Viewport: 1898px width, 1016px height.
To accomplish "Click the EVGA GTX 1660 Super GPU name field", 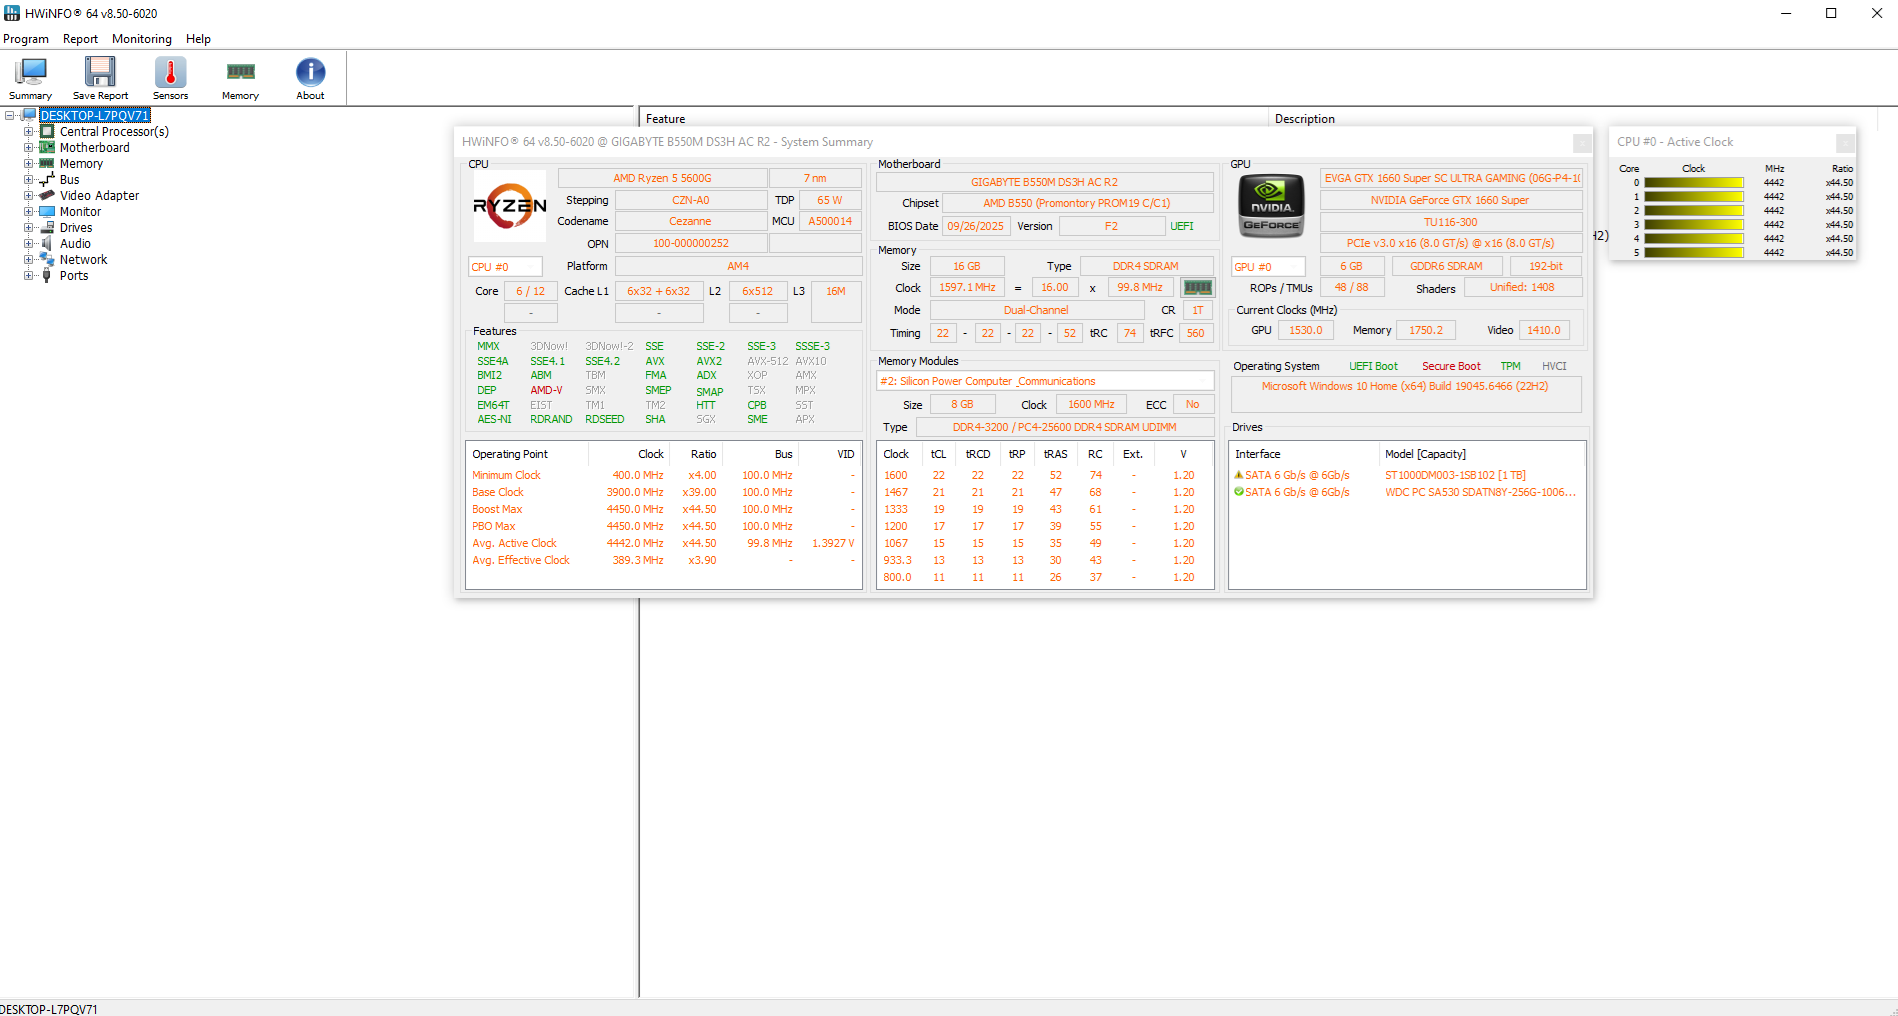I will [1451, 178].
